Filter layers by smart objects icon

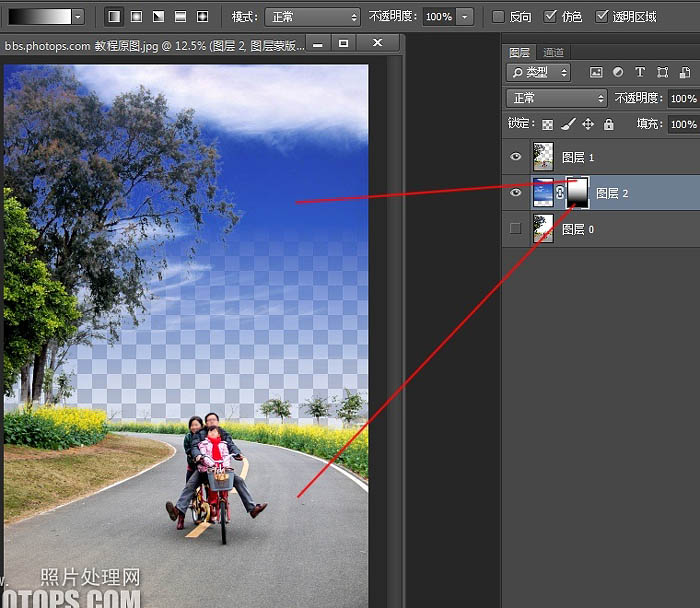click(685, 72)
